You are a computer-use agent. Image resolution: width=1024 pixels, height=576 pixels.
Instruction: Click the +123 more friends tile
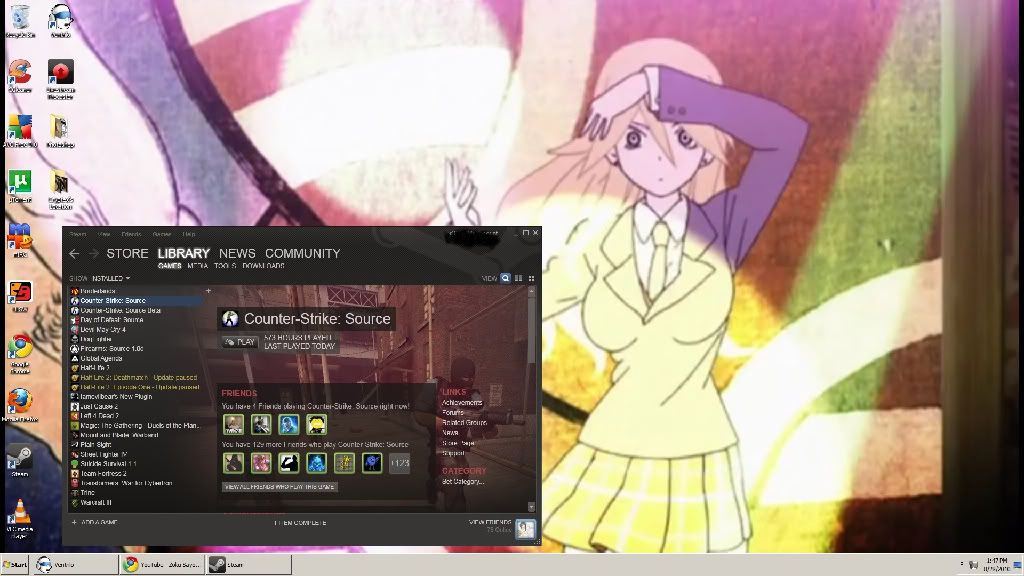click(x=400, y=463)
